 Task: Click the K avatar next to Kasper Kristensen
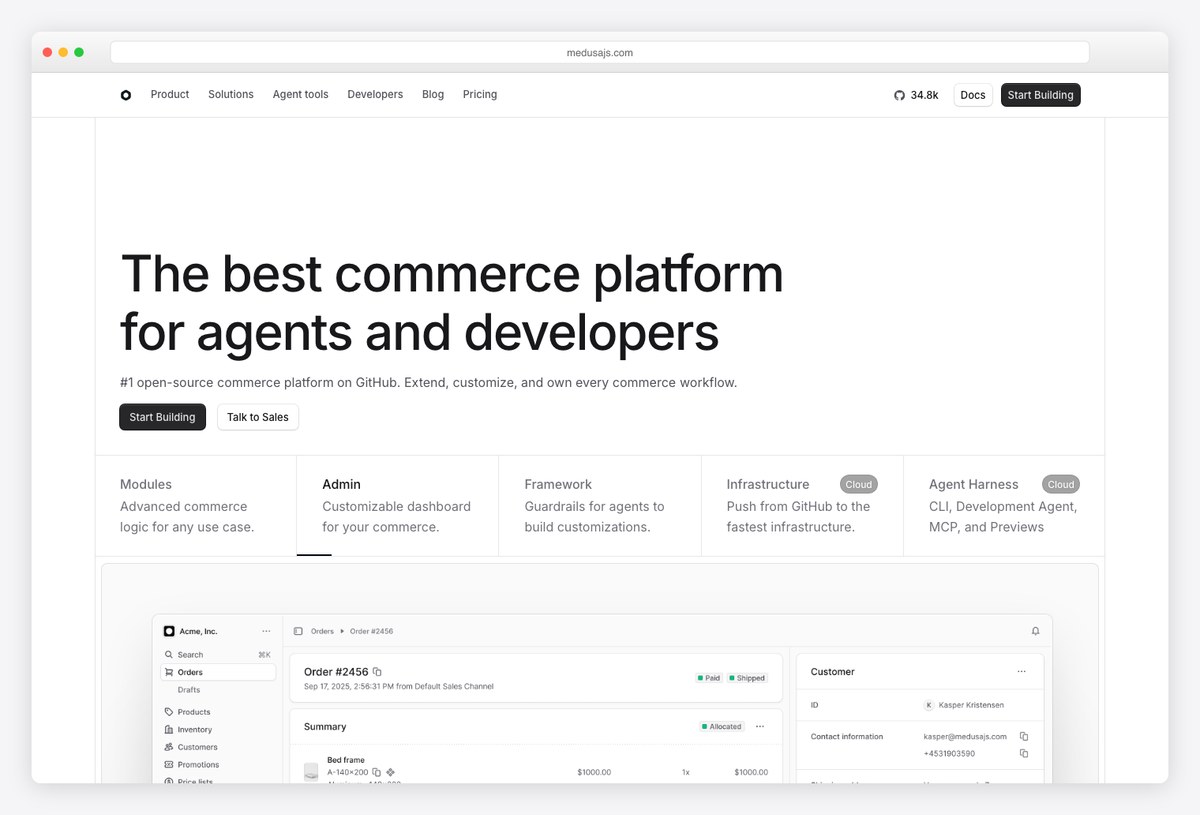(929, 705)
